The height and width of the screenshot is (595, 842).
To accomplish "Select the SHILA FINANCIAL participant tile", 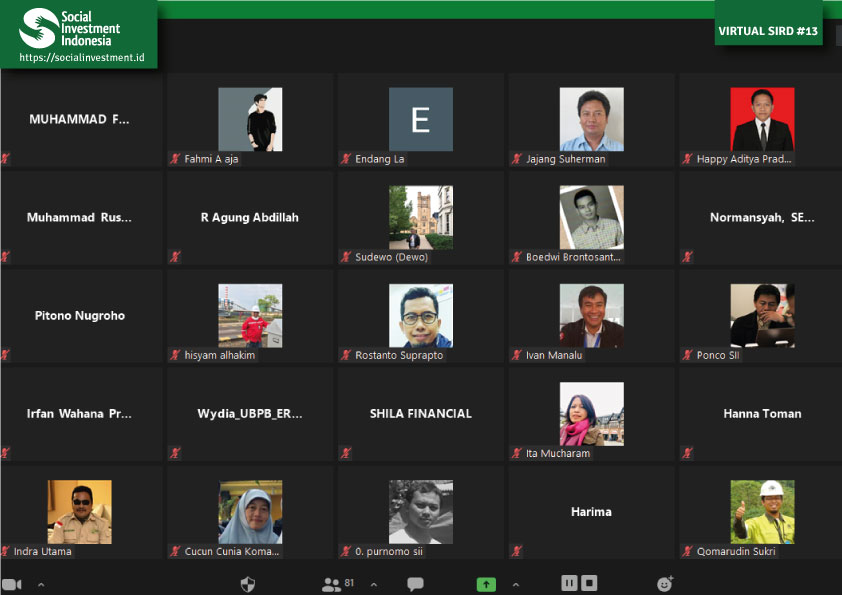I will [x=420, y=413].
